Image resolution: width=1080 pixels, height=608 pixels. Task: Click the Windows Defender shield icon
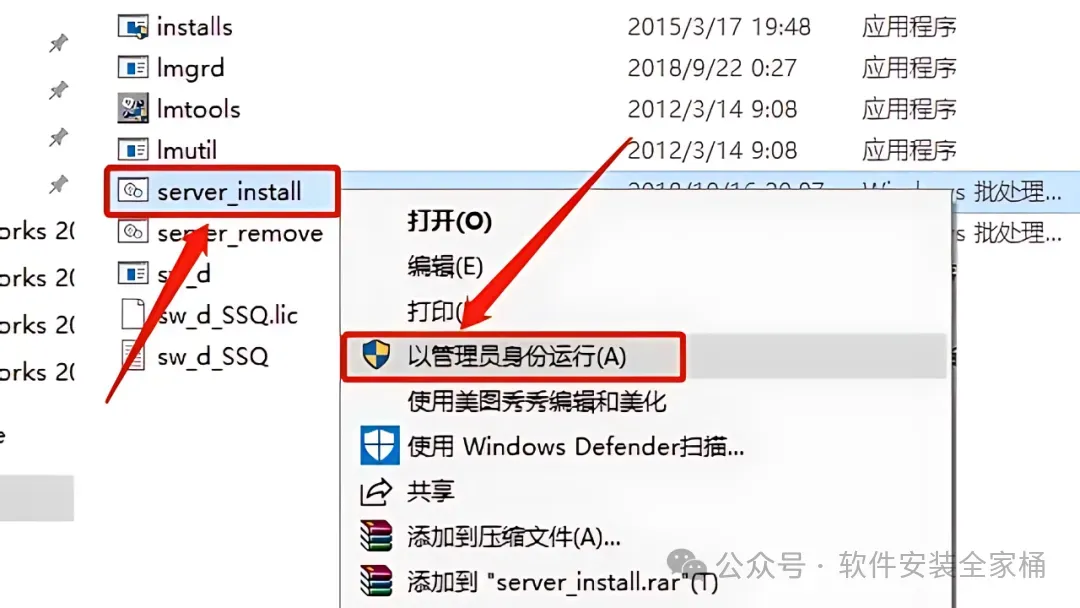click(380, 446)
